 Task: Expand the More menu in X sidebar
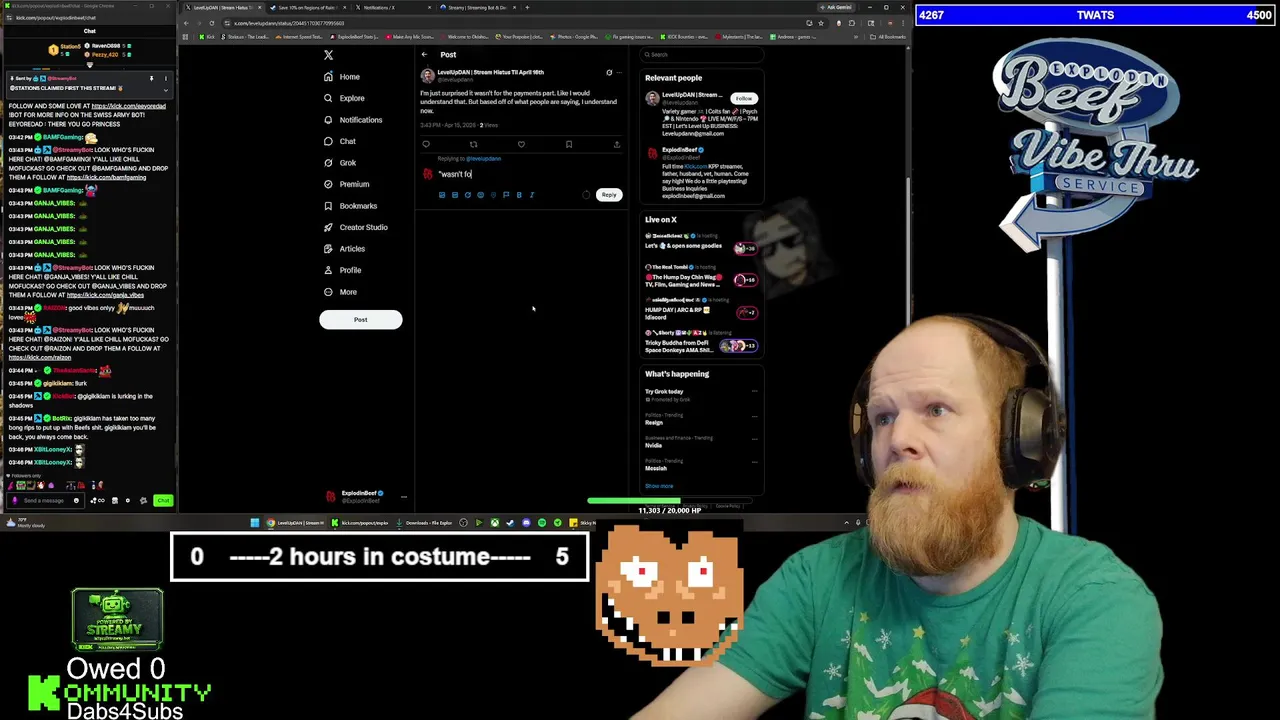[340, 292]
